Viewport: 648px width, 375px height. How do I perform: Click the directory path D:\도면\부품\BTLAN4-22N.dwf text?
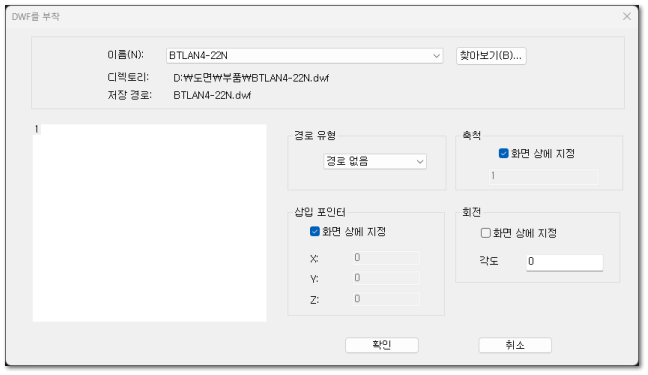pyautogui.click(x=251, y=78)
